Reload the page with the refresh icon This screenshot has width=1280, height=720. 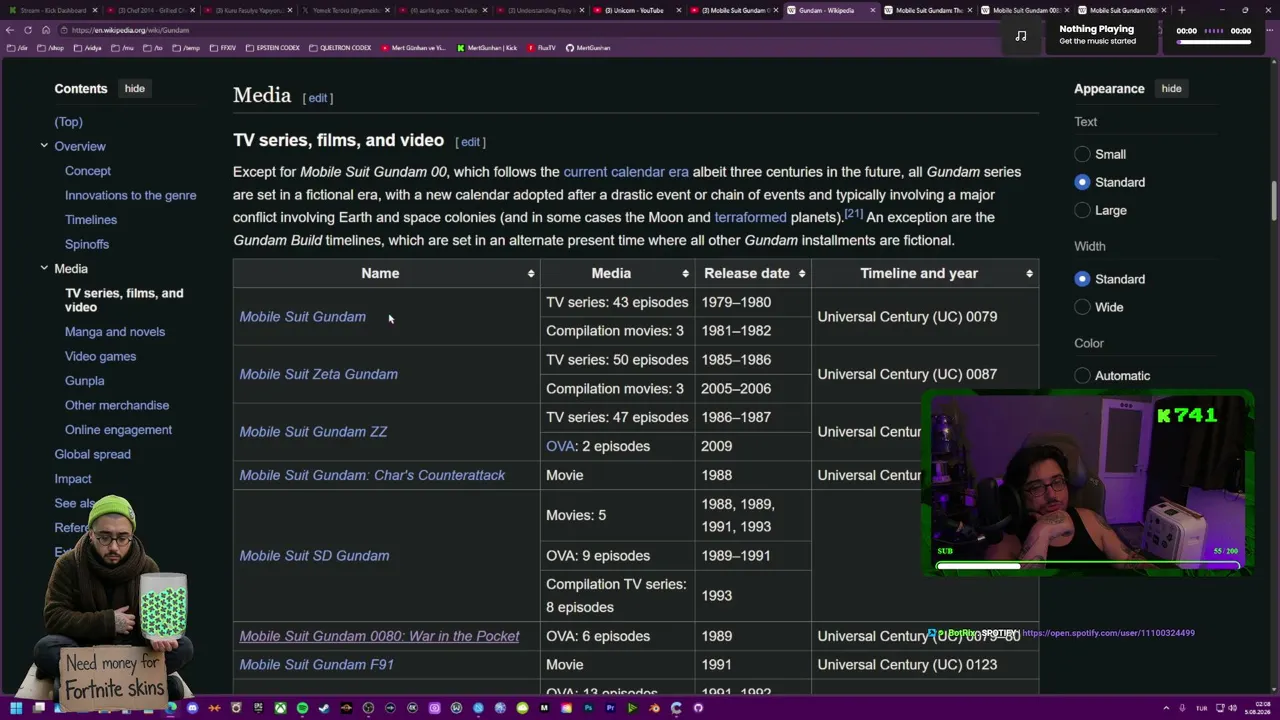pyautogui.click(x=28, y=30)
